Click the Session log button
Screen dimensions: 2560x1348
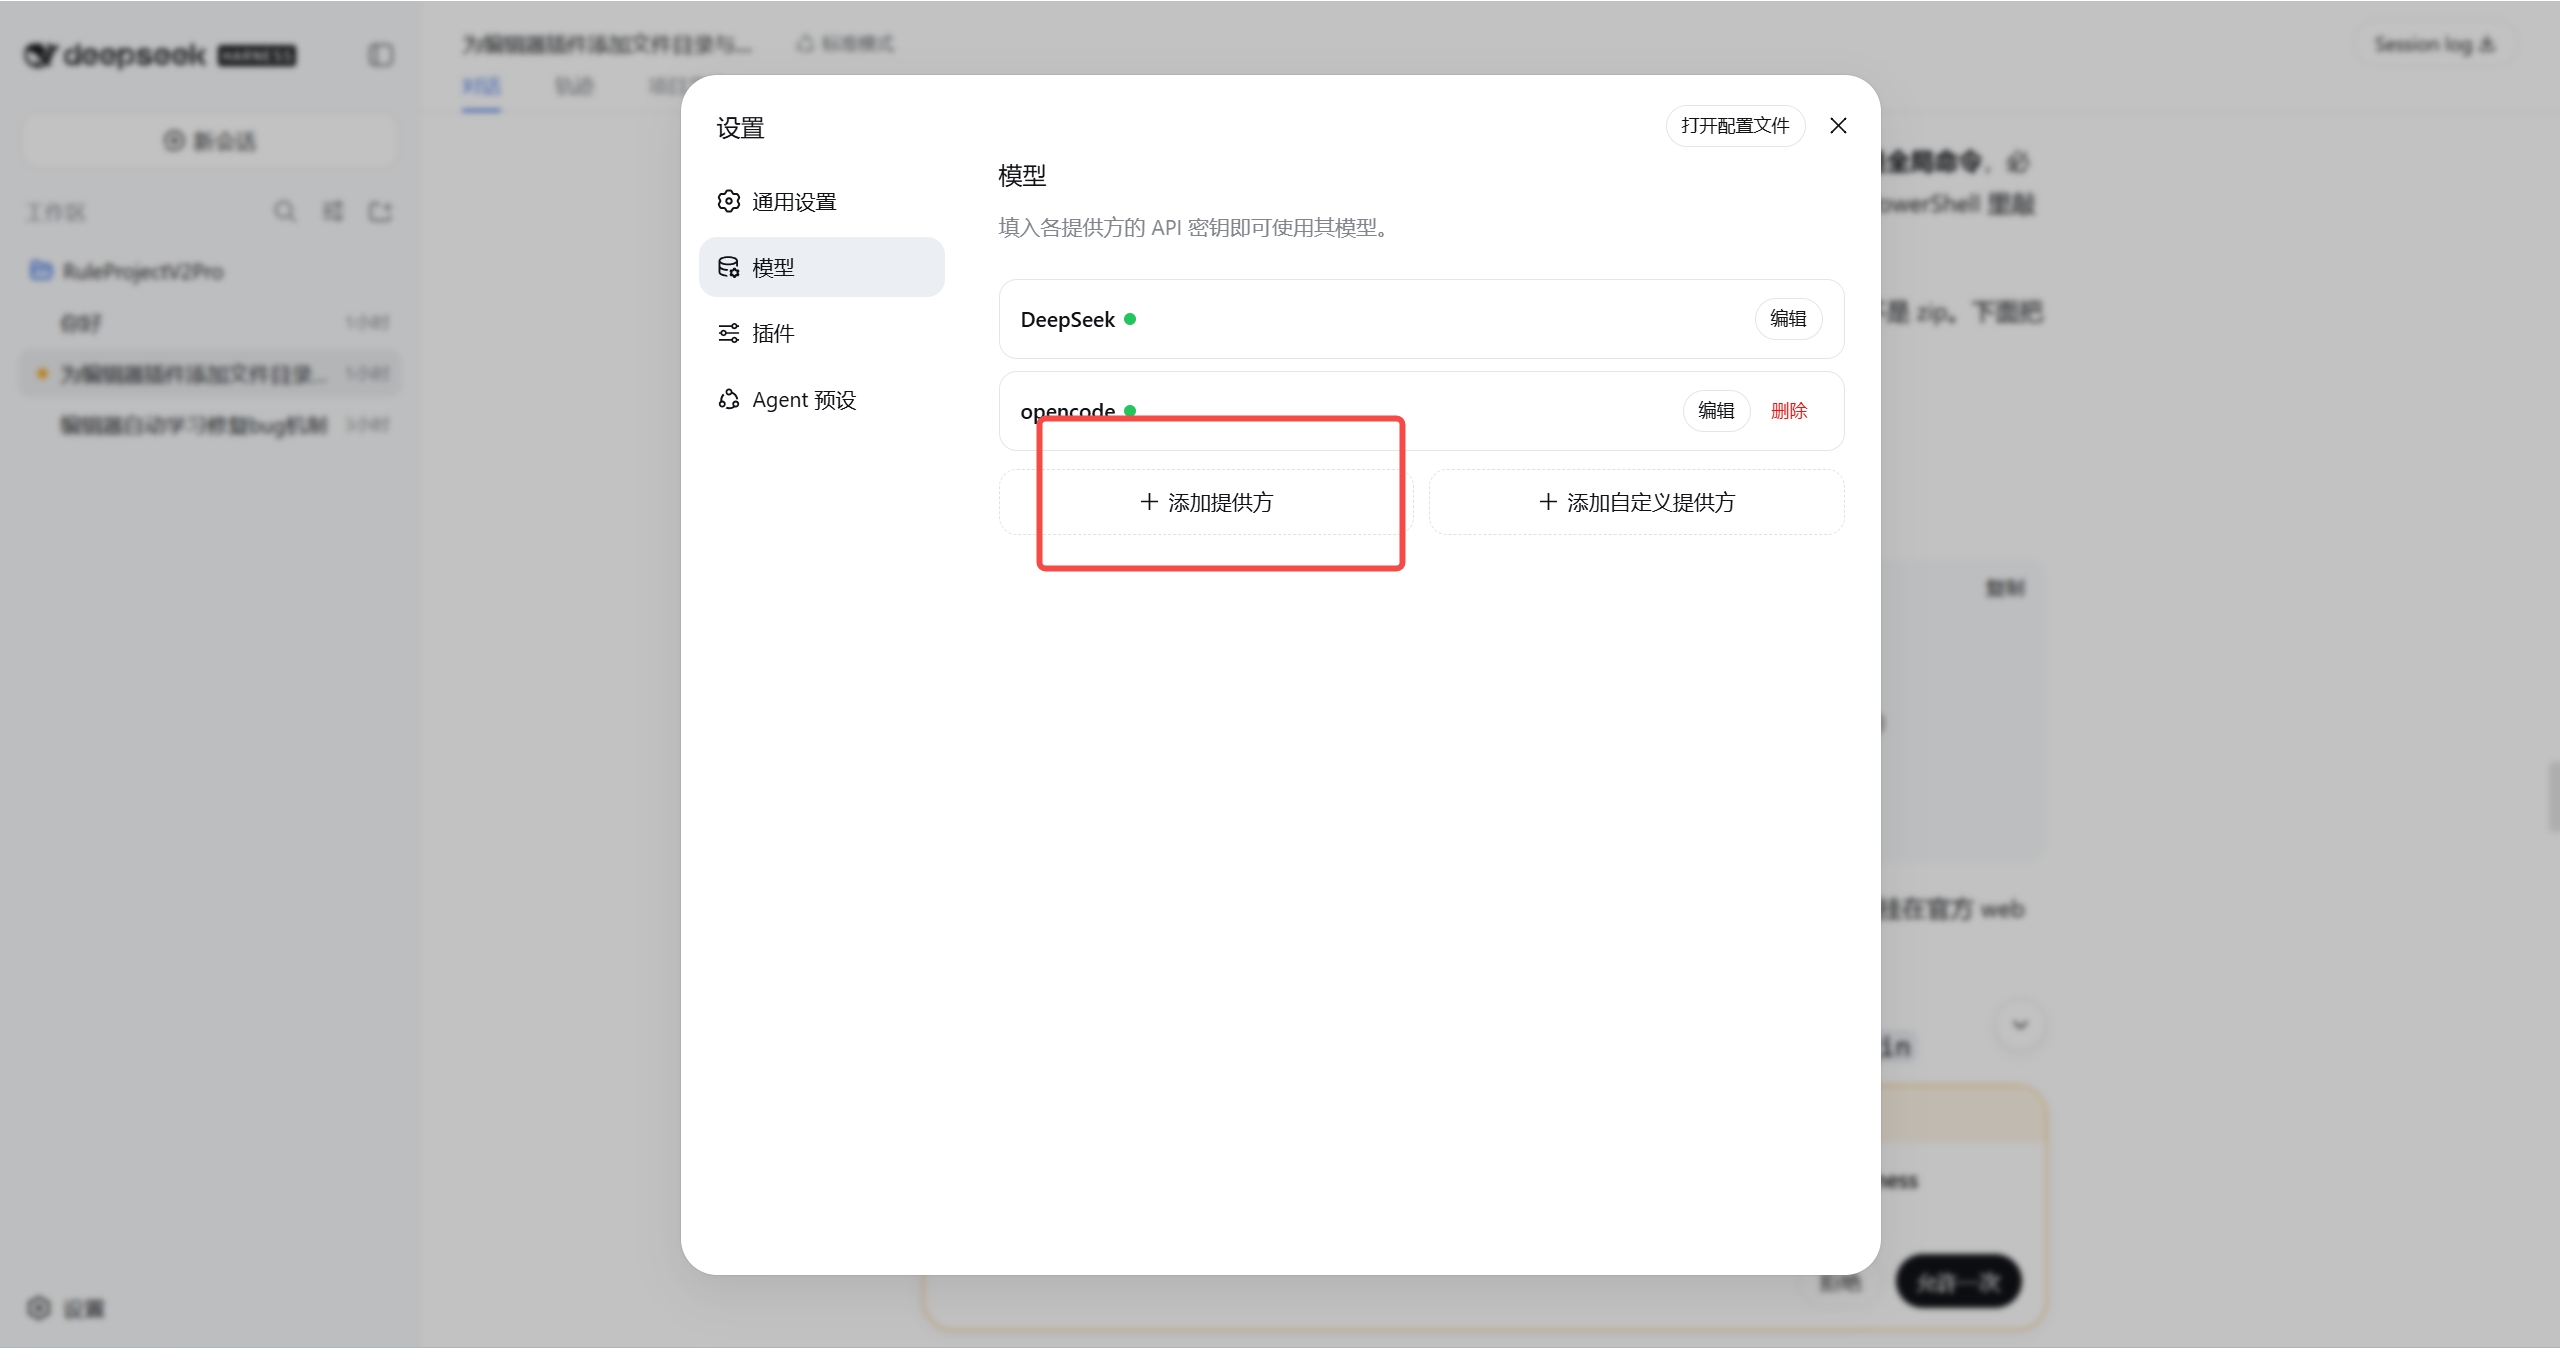click(2434, 44)
